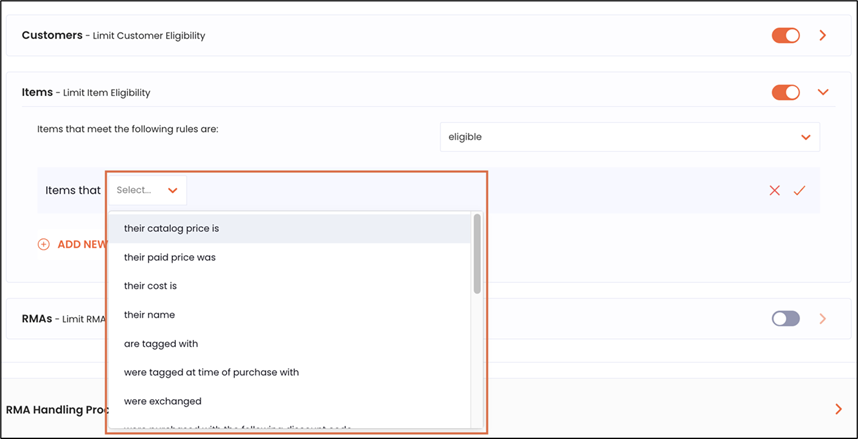This screenshot has width=858, height=439.
Task: Click the dropdown list scrollbar
Action: click(x=477, y=255)
